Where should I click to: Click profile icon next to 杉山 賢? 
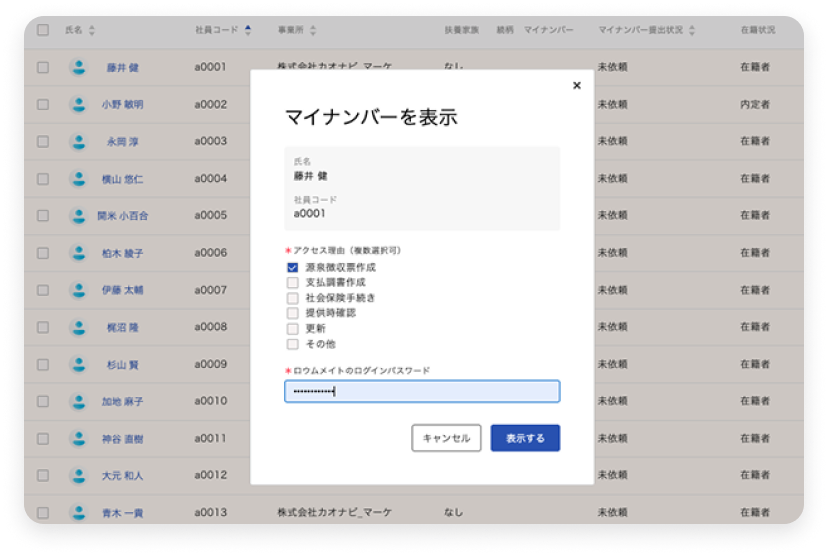78,364
